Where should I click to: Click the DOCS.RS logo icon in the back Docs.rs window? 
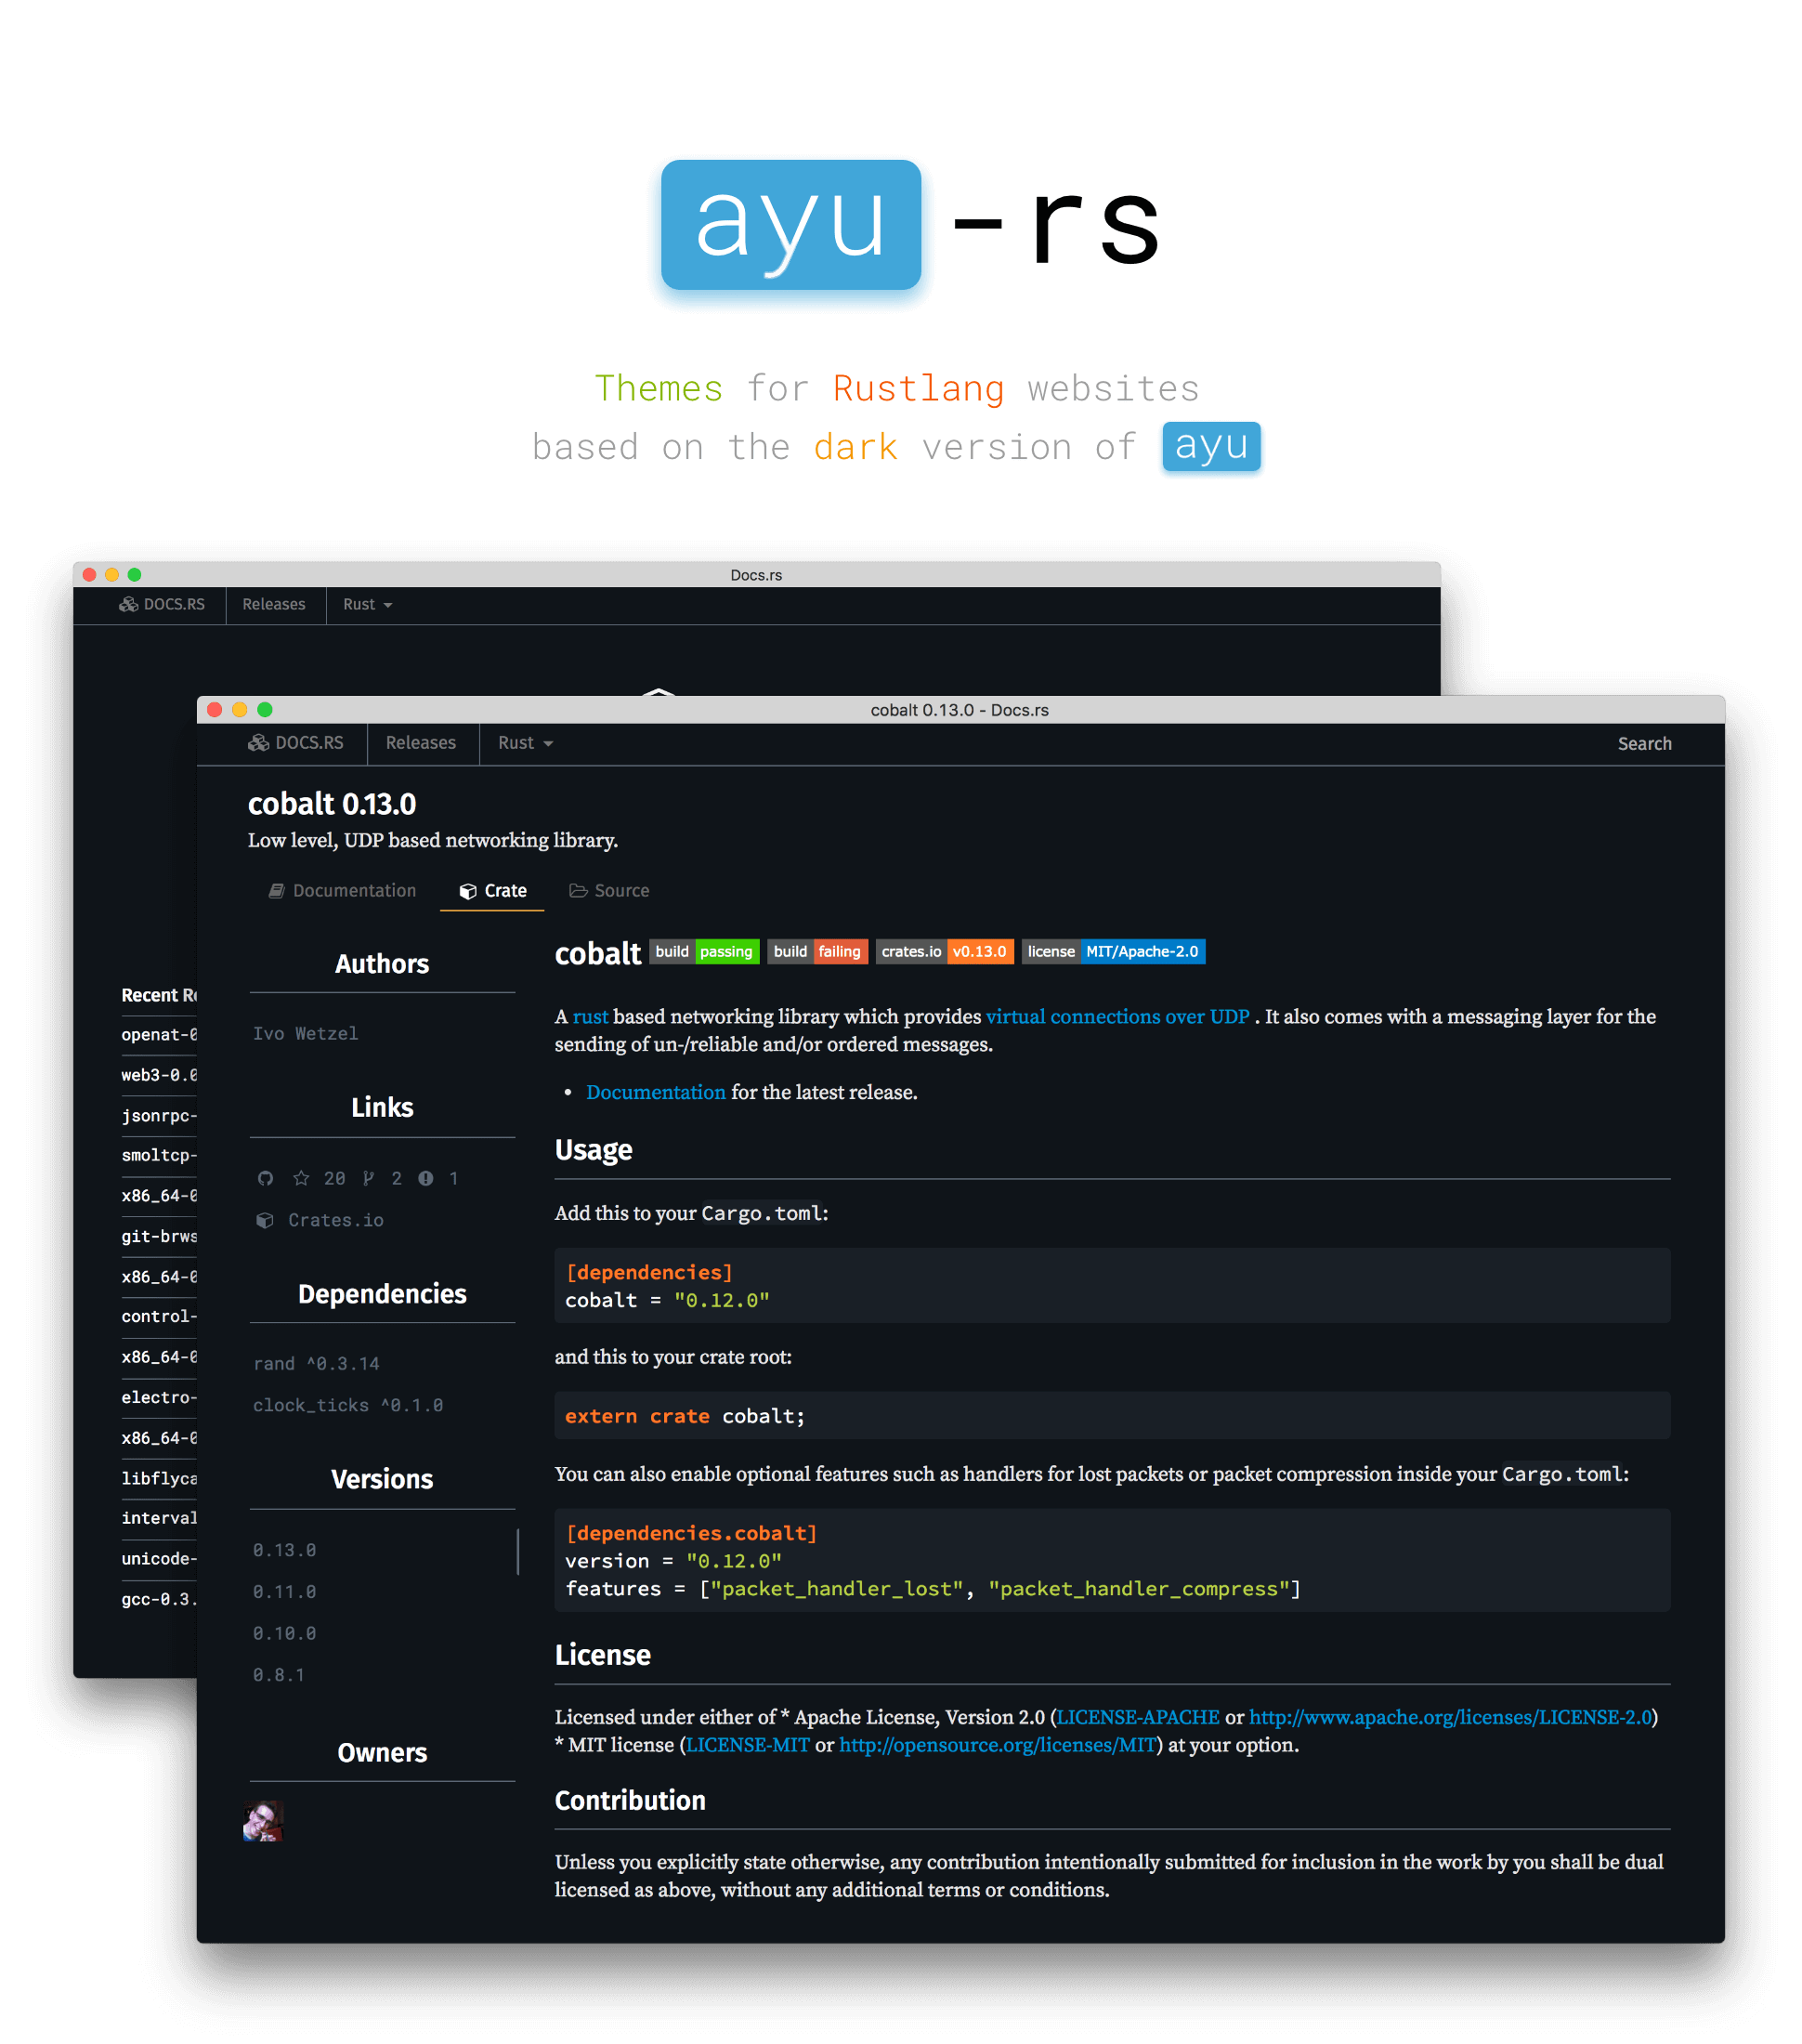tap(128, 604)
